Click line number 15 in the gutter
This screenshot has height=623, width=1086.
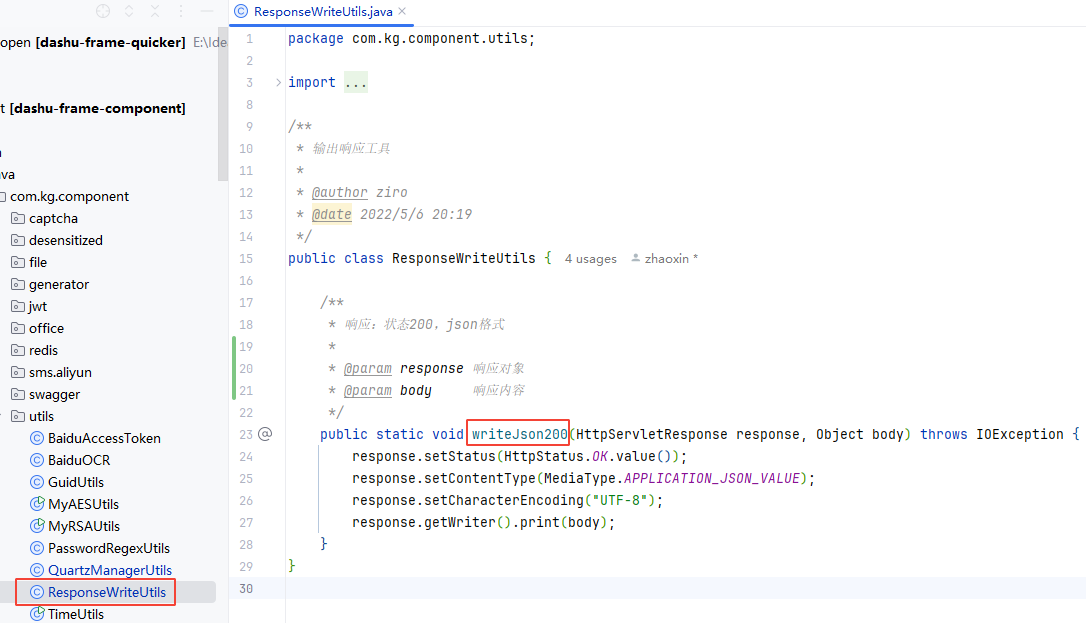(246, 258)
